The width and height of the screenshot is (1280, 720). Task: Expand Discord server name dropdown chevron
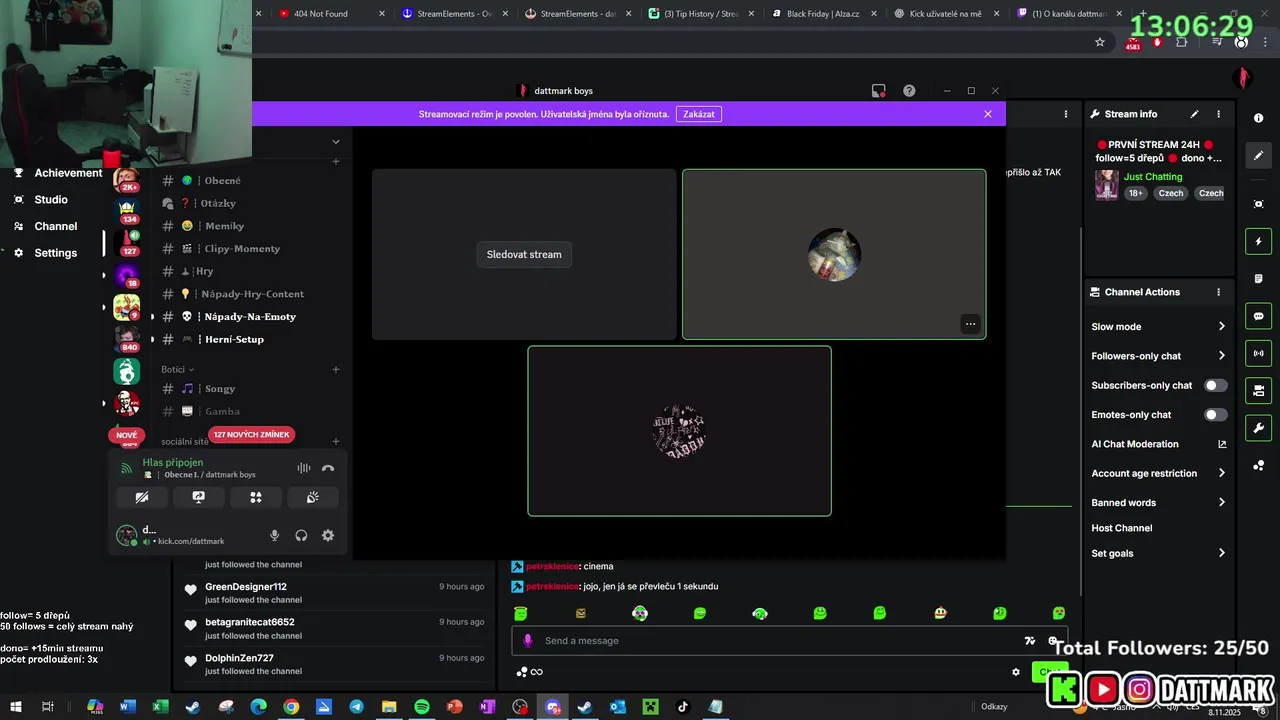pyautogui.click(x=336, y=142)
